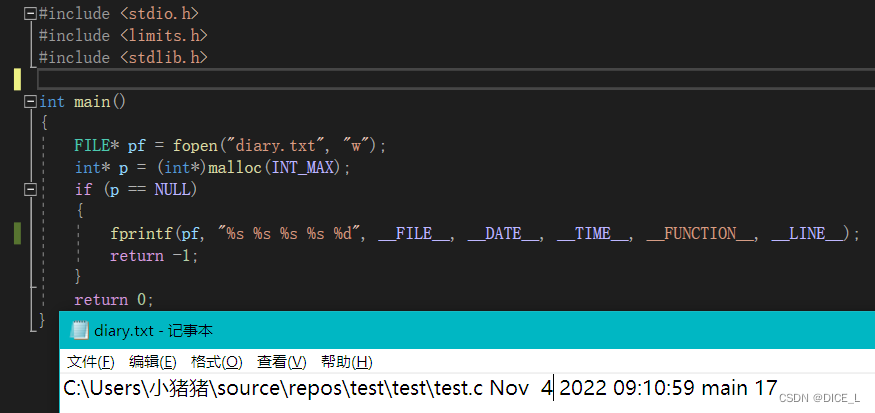
Task: Collapse the int main() function fold marker
Action: tap(31, 102)
